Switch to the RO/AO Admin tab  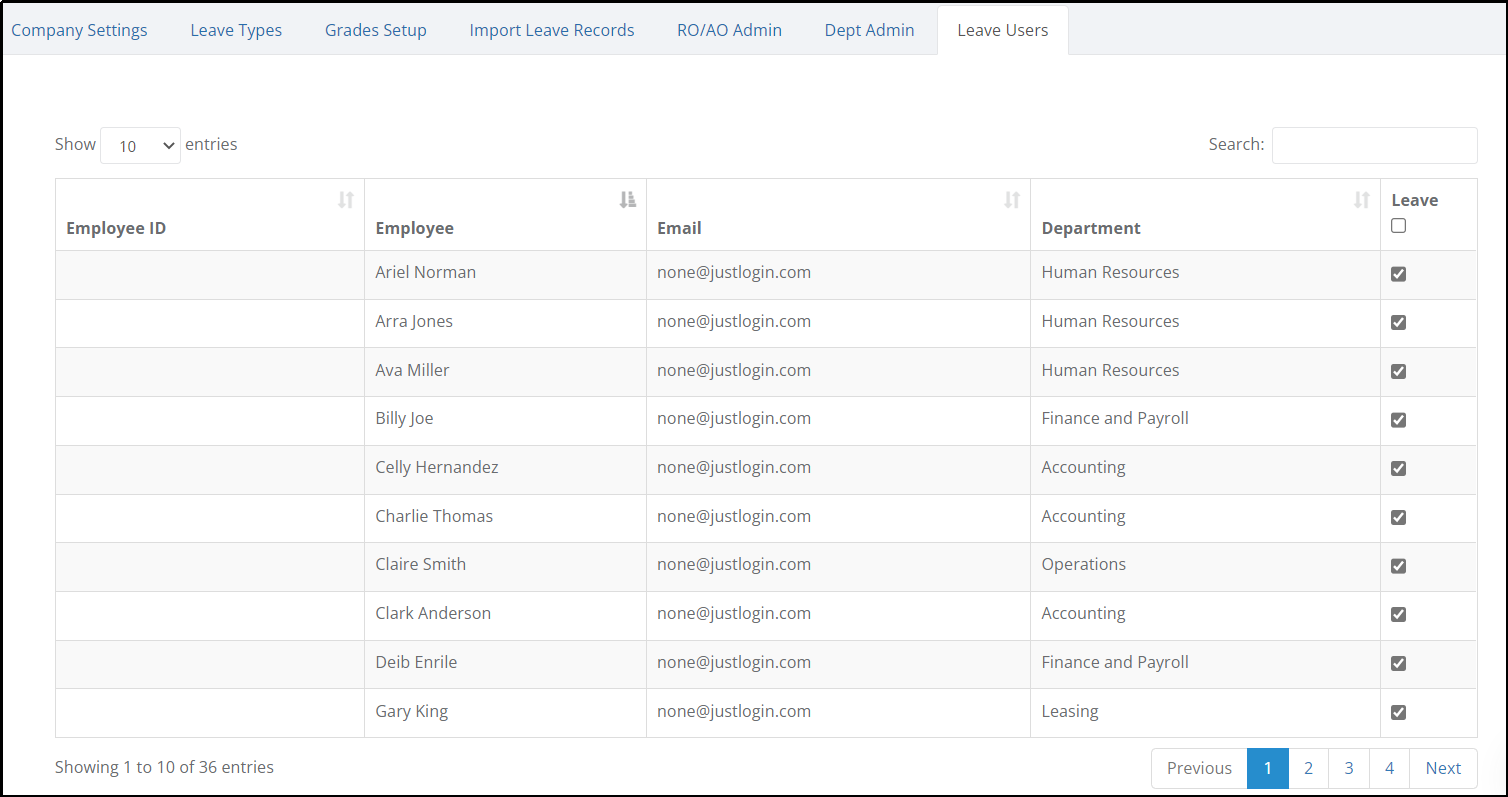729,30
